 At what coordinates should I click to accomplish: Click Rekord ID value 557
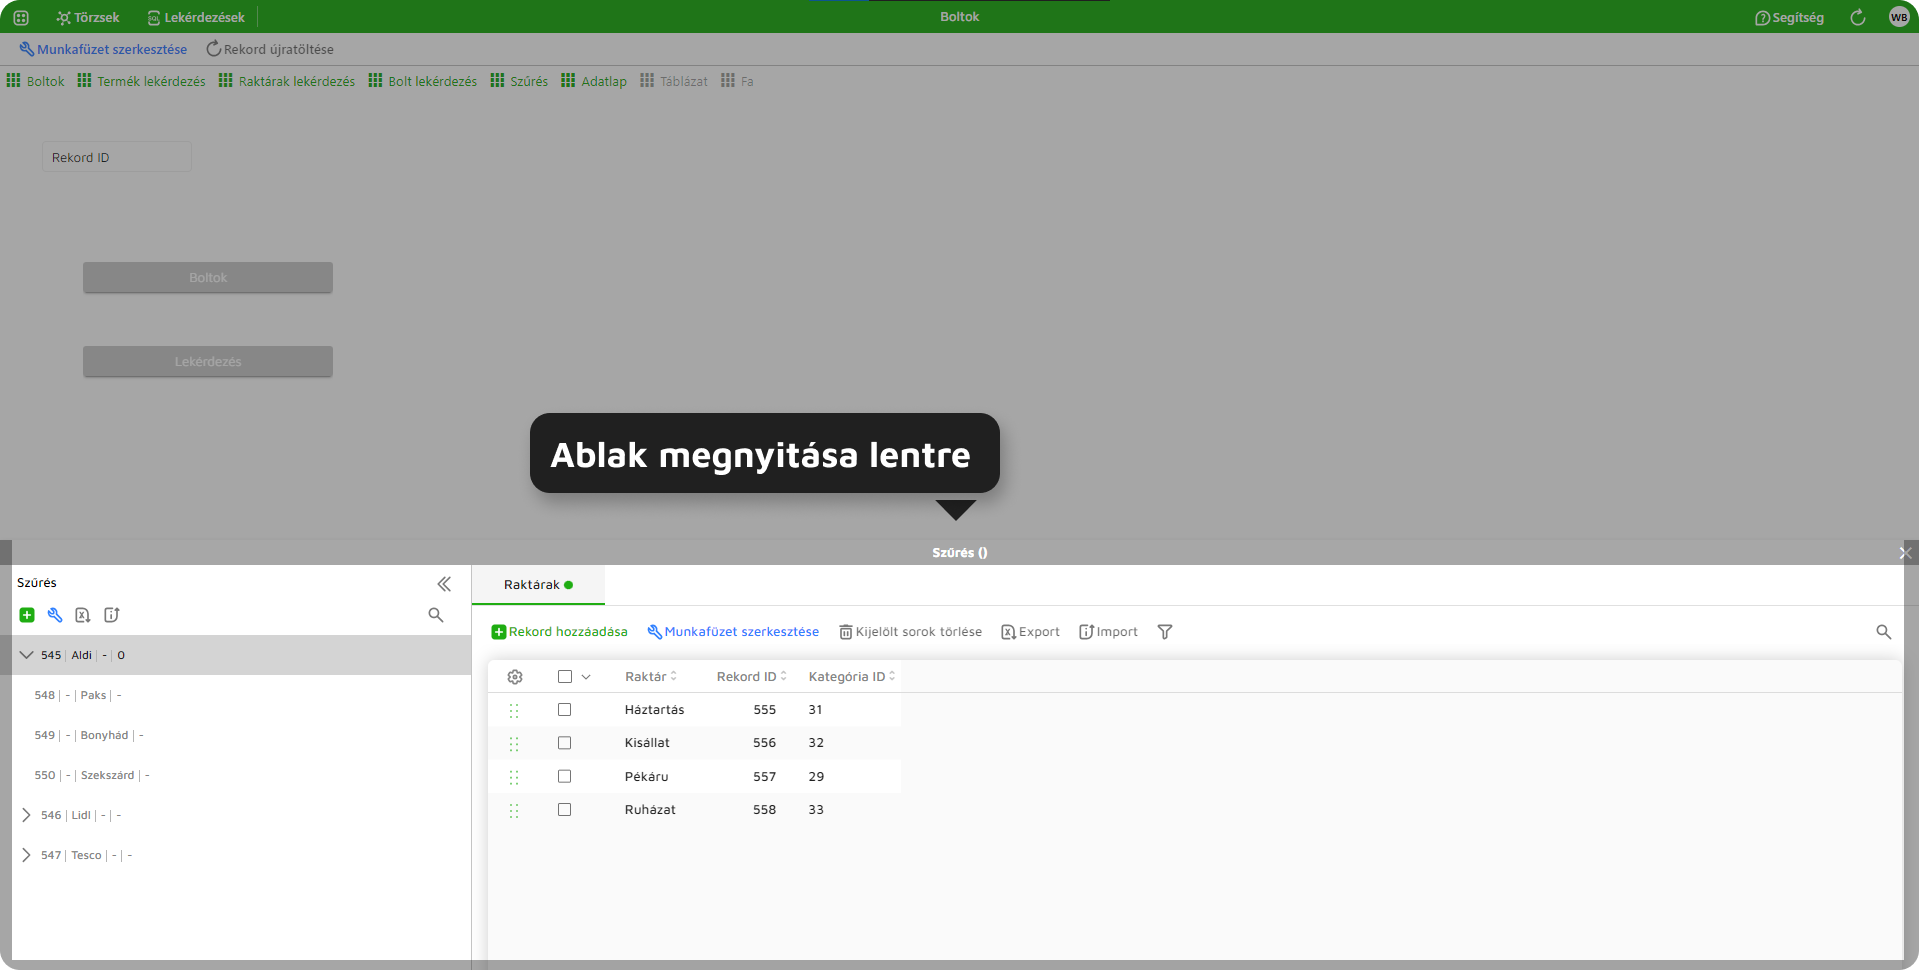click(x=765, y=777)
